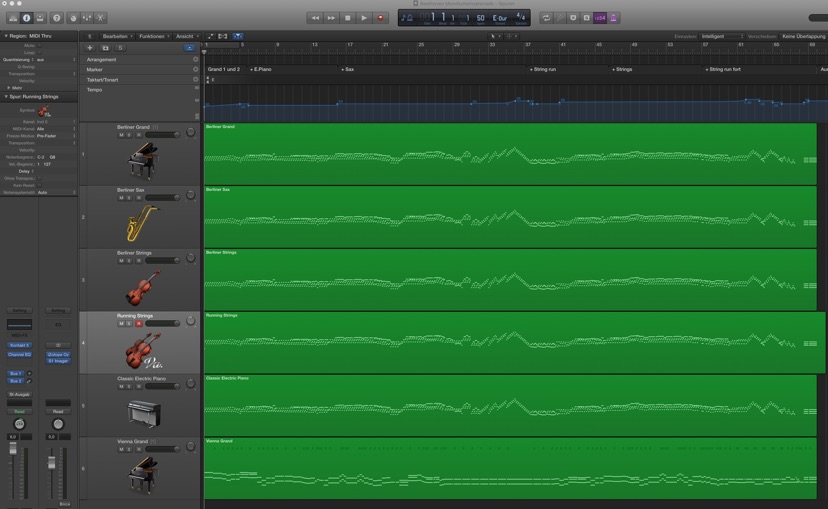Collapse the Region: MIDI Thru inspector section
The width and height of the screenshot is (828, 509).
tap(6, 36)
